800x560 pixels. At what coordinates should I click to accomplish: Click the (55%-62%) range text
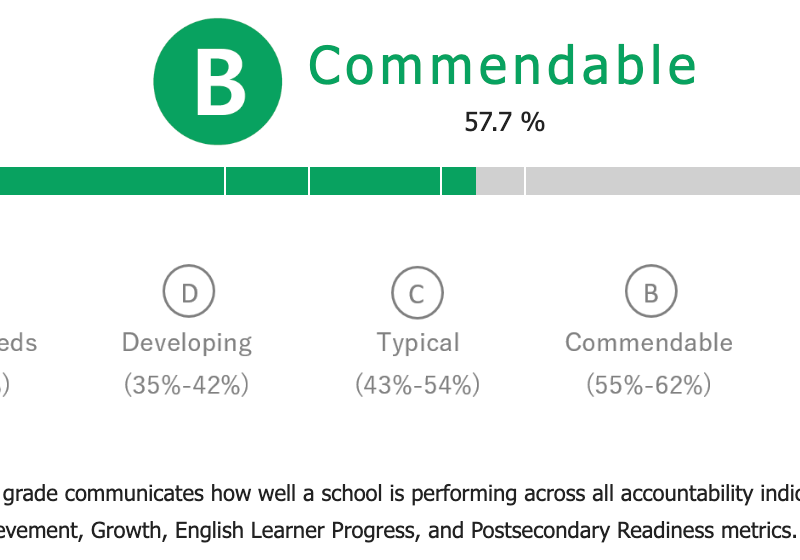click(648, 385)
